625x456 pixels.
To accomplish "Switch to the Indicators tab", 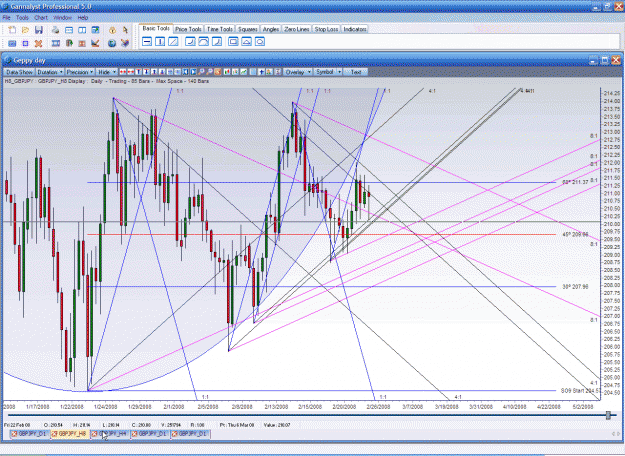I will point(355,29).
